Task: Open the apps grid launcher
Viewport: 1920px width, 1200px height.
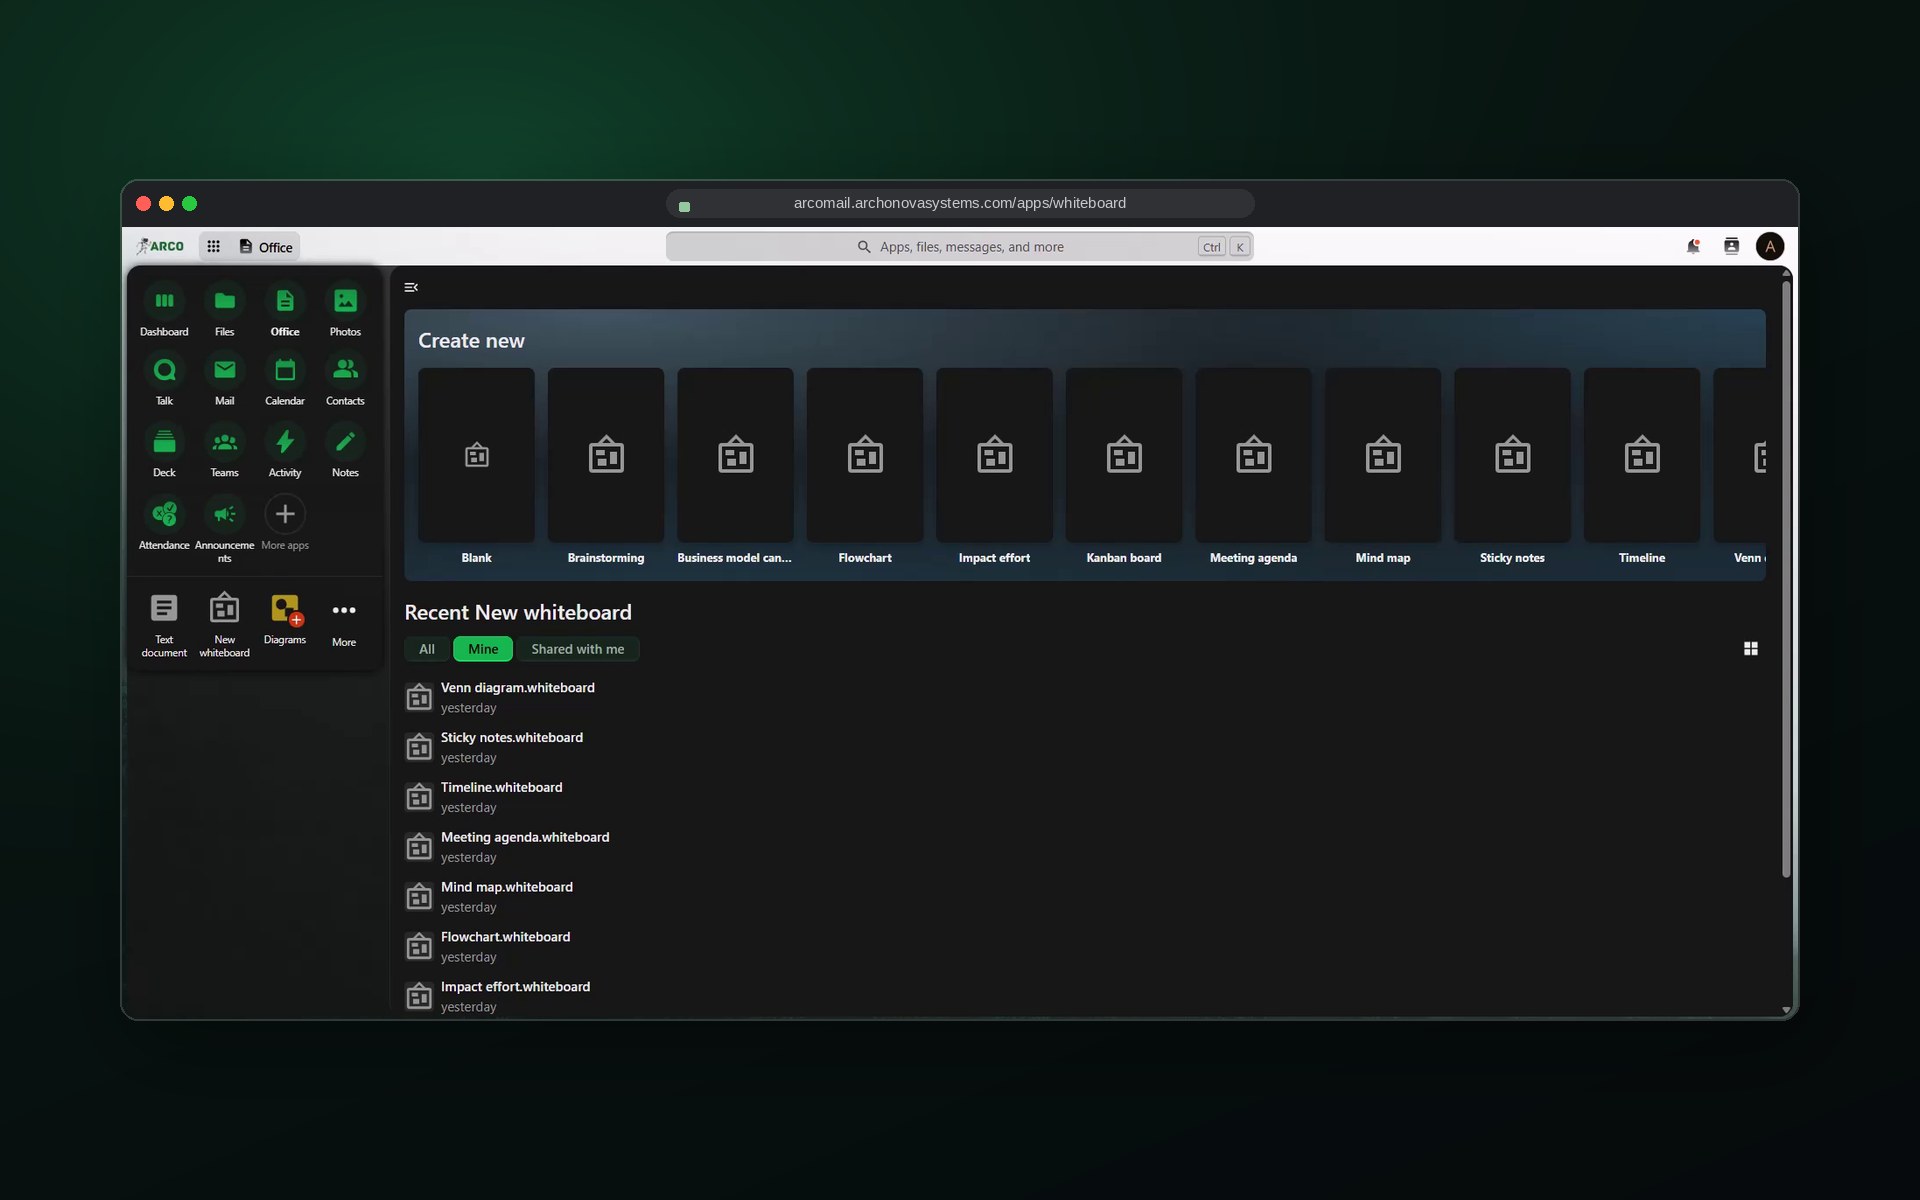Action: click(x=213, y=246)
